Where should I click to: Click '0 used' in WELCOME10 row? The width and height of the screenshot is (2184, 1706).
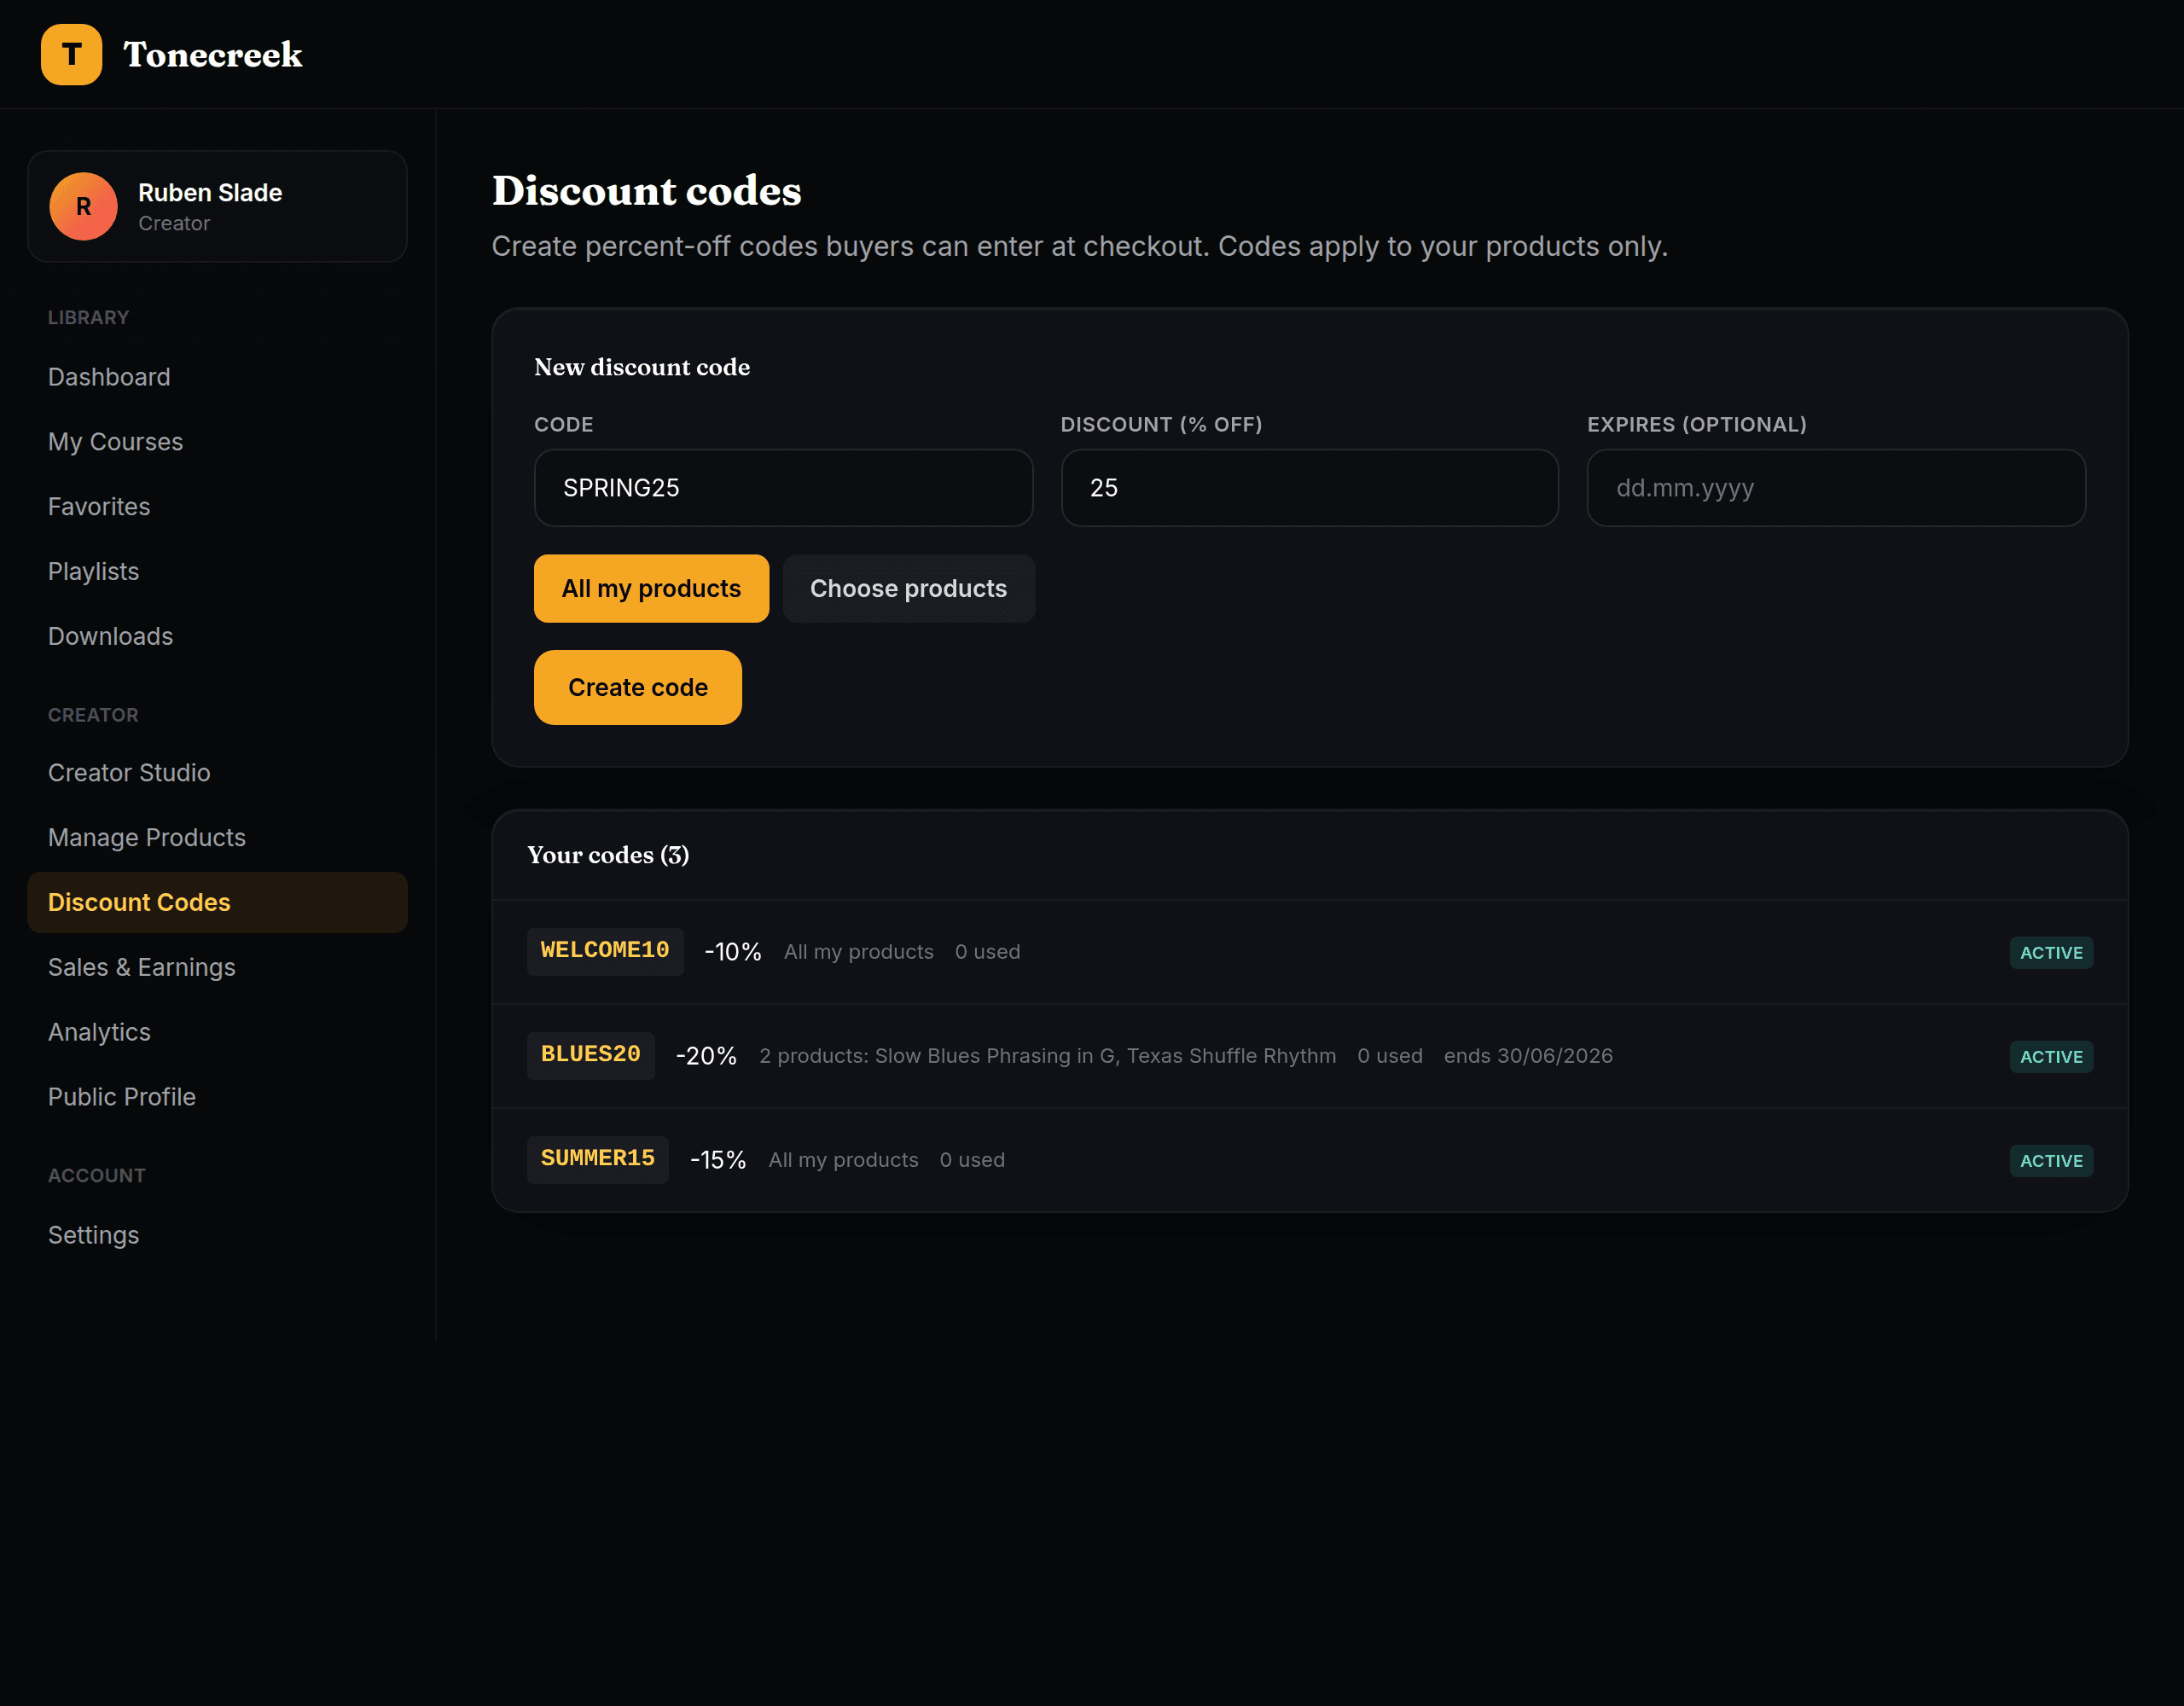987,952
